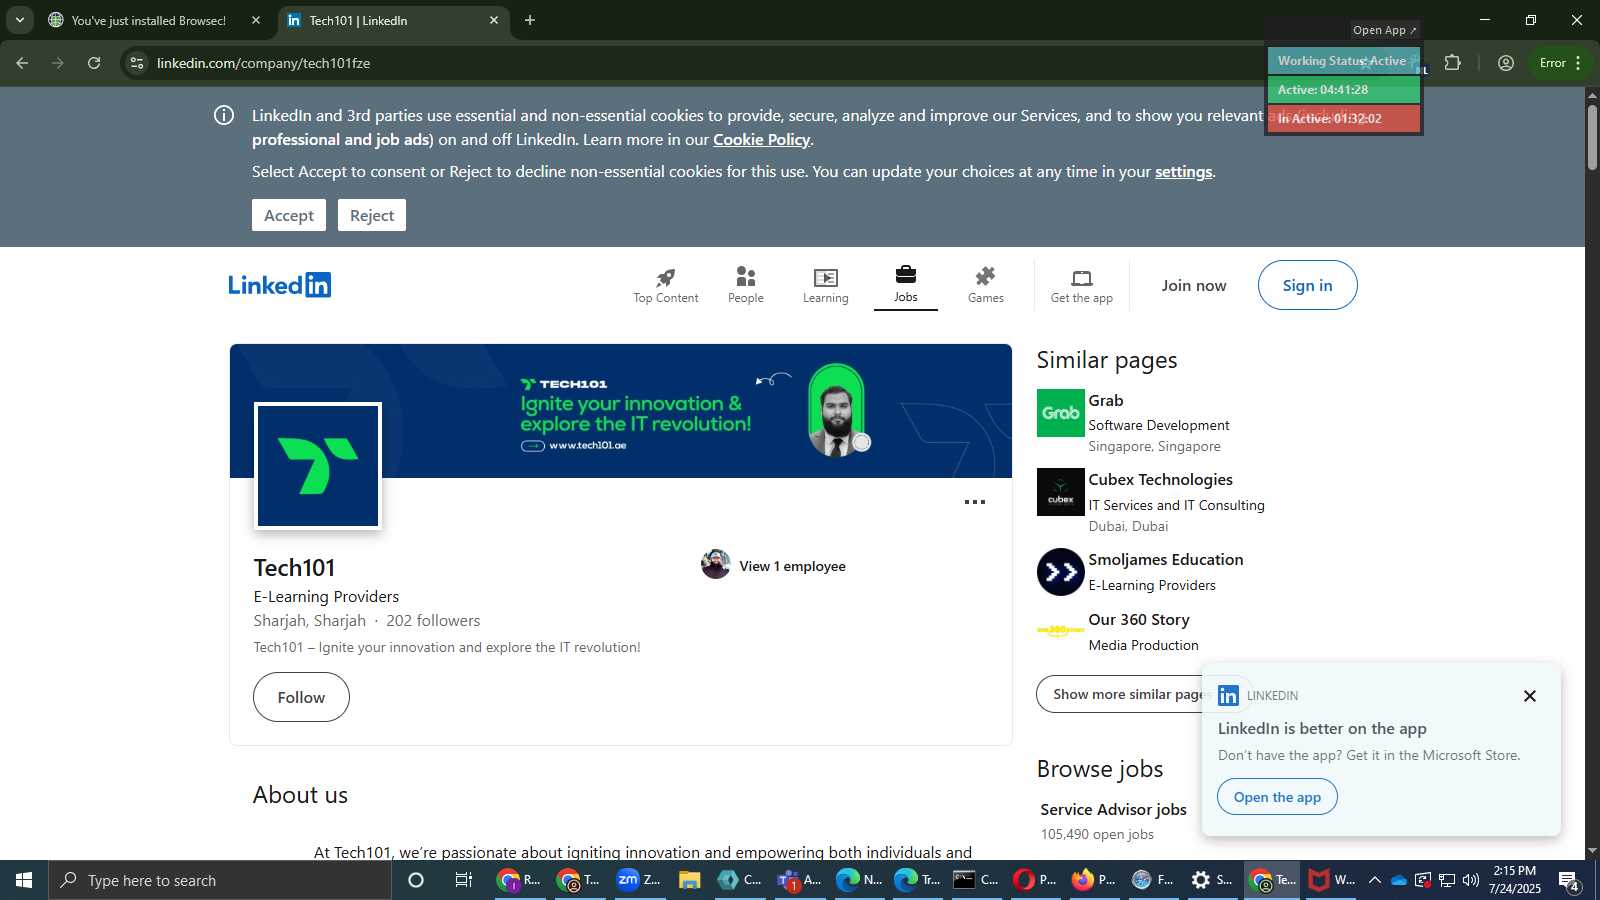Viewport: 1600px width, 900px height.
Task: Open the Top Content rocket icon
Action: 666,277
